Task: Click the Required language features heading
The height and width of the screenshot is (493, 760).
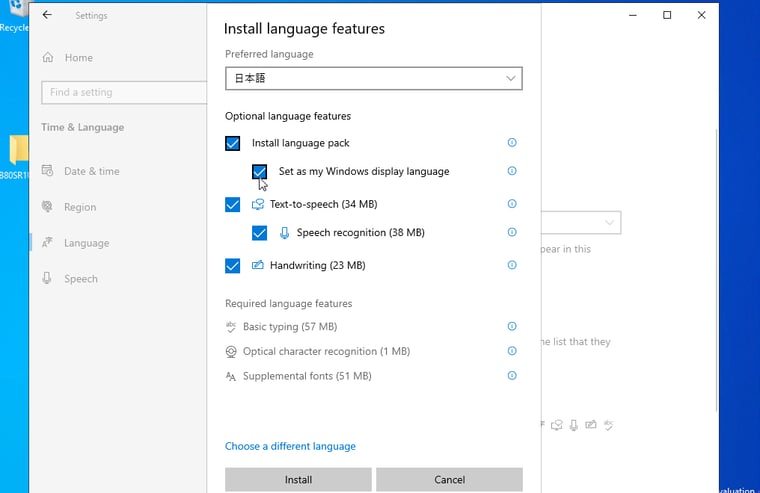Action: (x=288, y=303)
